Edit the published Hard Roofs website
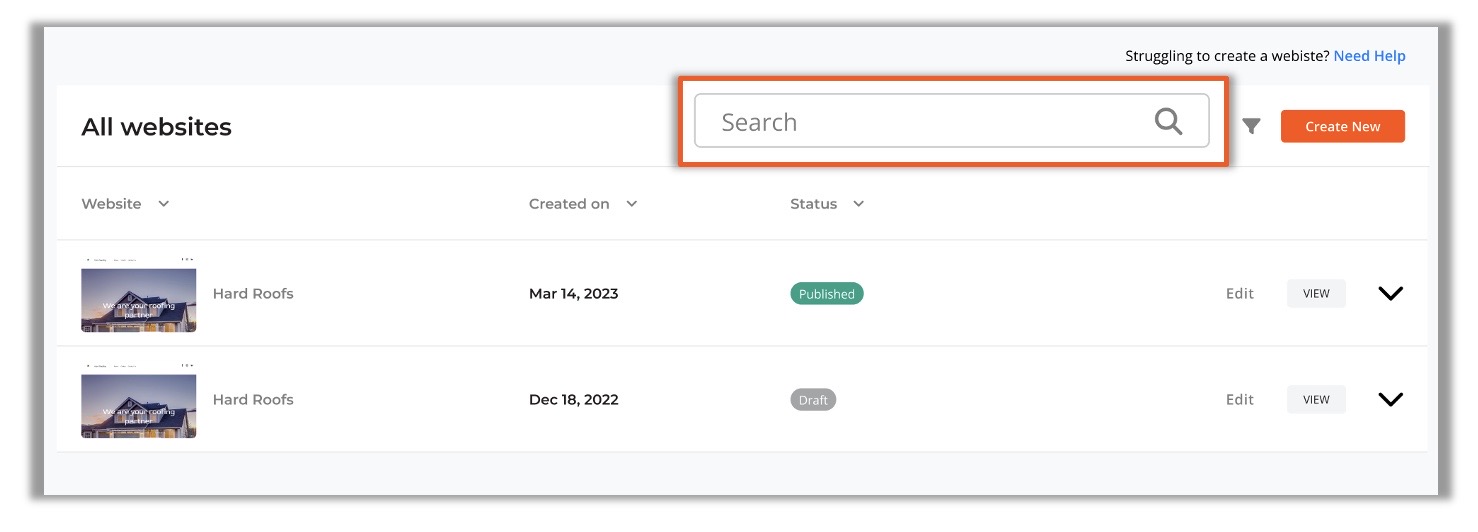This screenshot has height=532, width=1478. pyautogui.click(x=1239, y=294)
